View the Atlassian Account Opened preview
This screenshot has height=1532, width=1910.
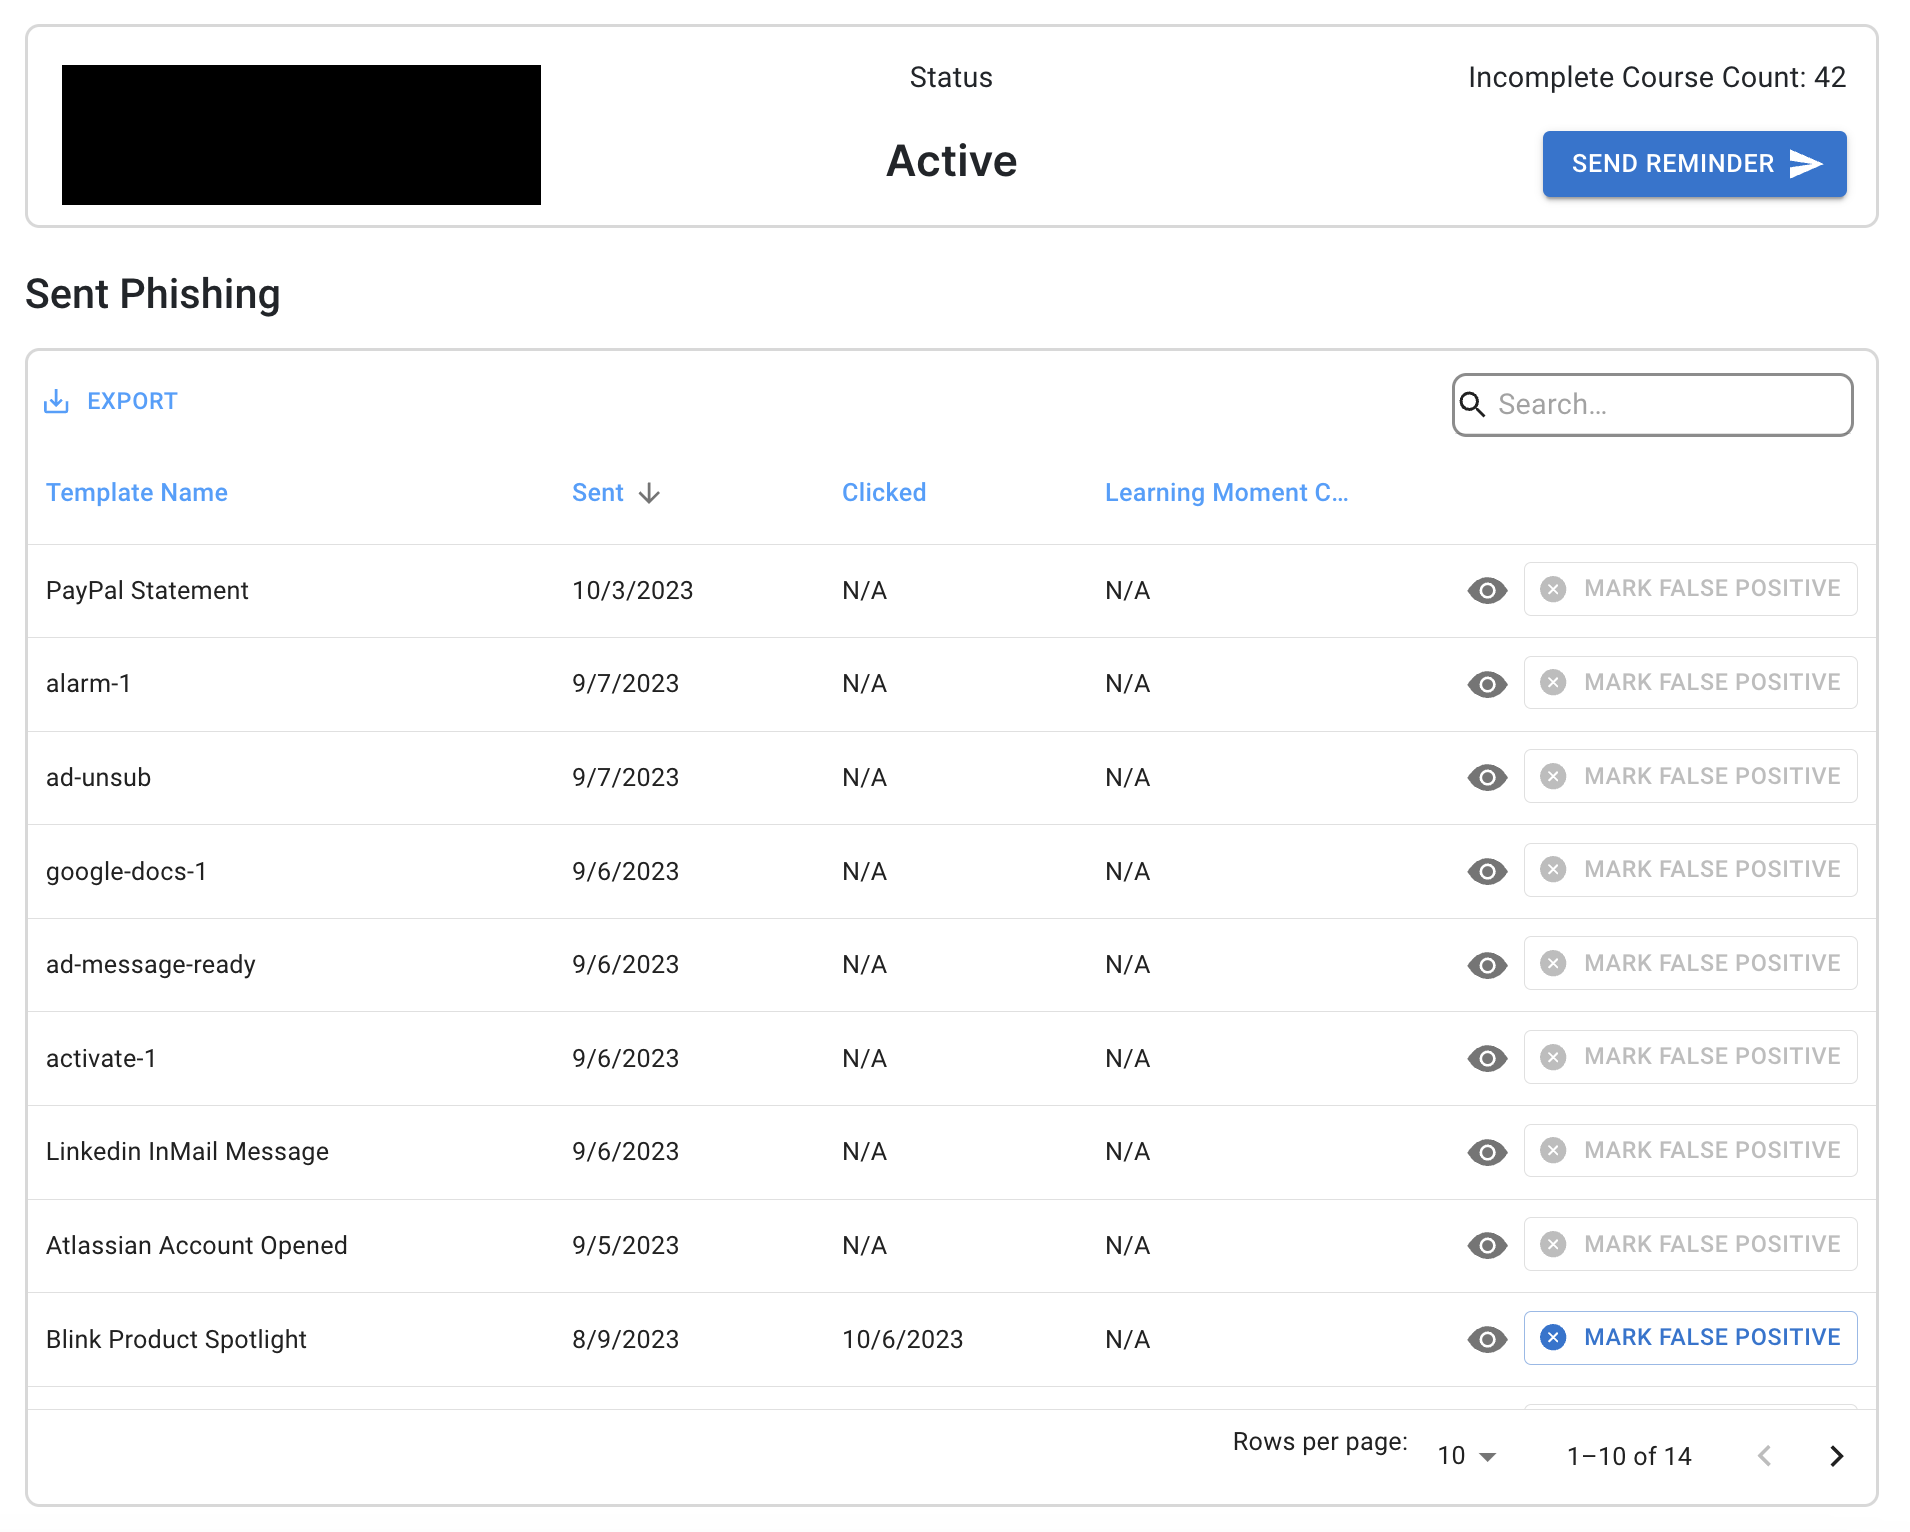1487,1245
